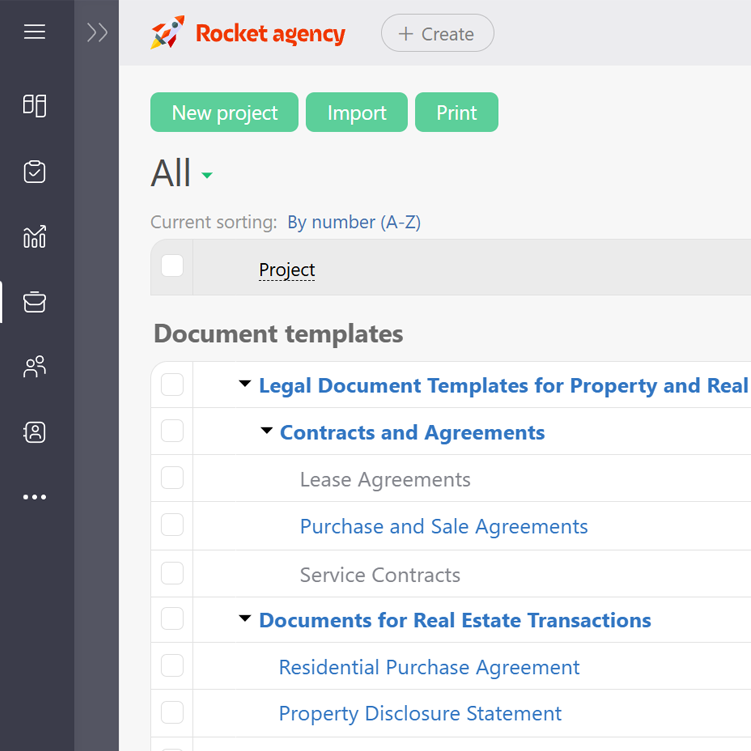Image resolution: width=751 pixels, height=751 pixels.
Task: Check the Lease Agreements checkbox
Action: click(172, 478)
